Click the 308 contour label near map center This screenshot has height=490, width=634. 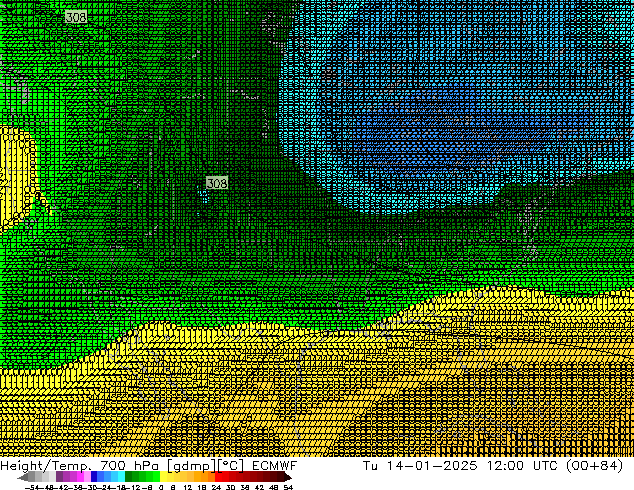[217, 183]
